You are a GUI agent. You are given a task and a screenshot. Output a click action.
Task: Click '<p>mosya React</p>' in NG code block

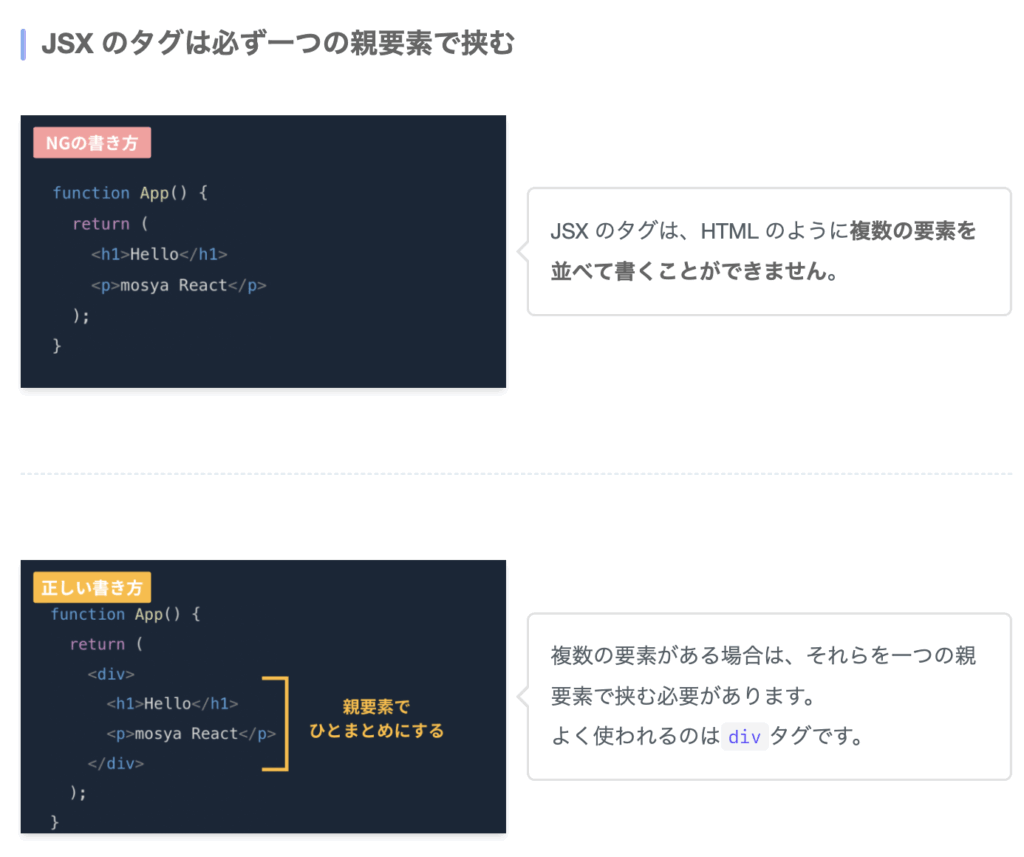tap(178, 285)
